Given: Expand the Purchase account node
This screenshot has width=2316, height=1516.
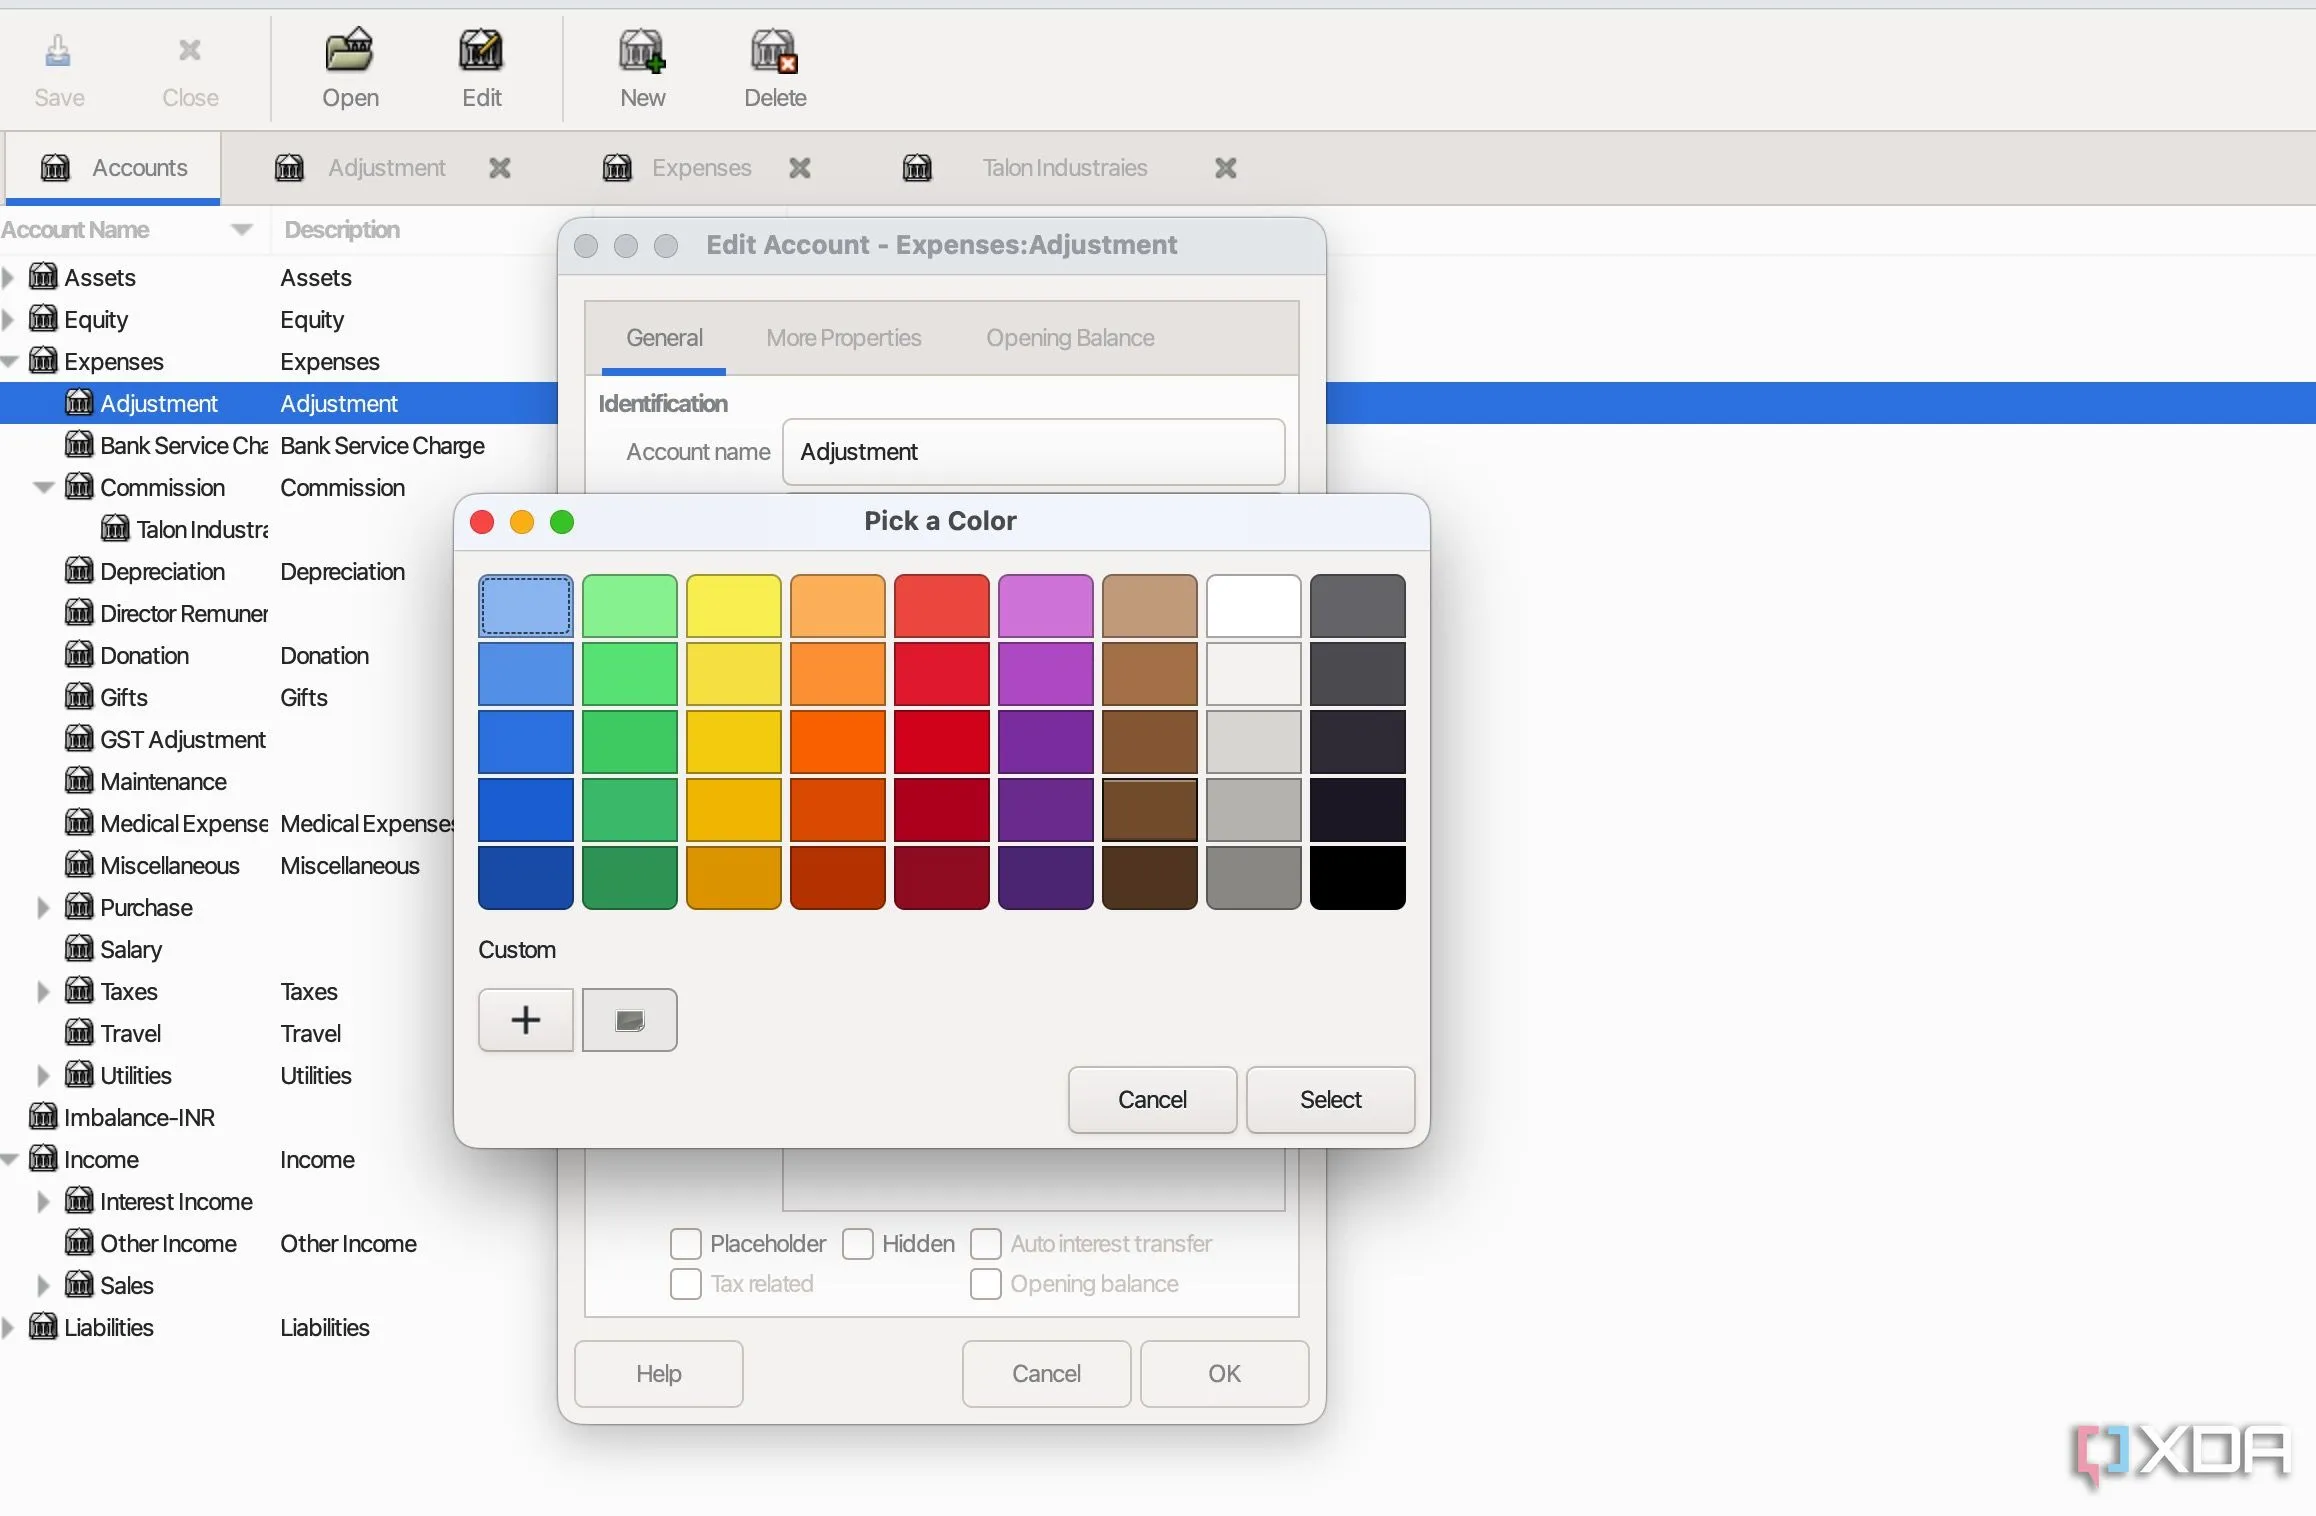Looking at the screenshot, I should click(x=43, y=907).
